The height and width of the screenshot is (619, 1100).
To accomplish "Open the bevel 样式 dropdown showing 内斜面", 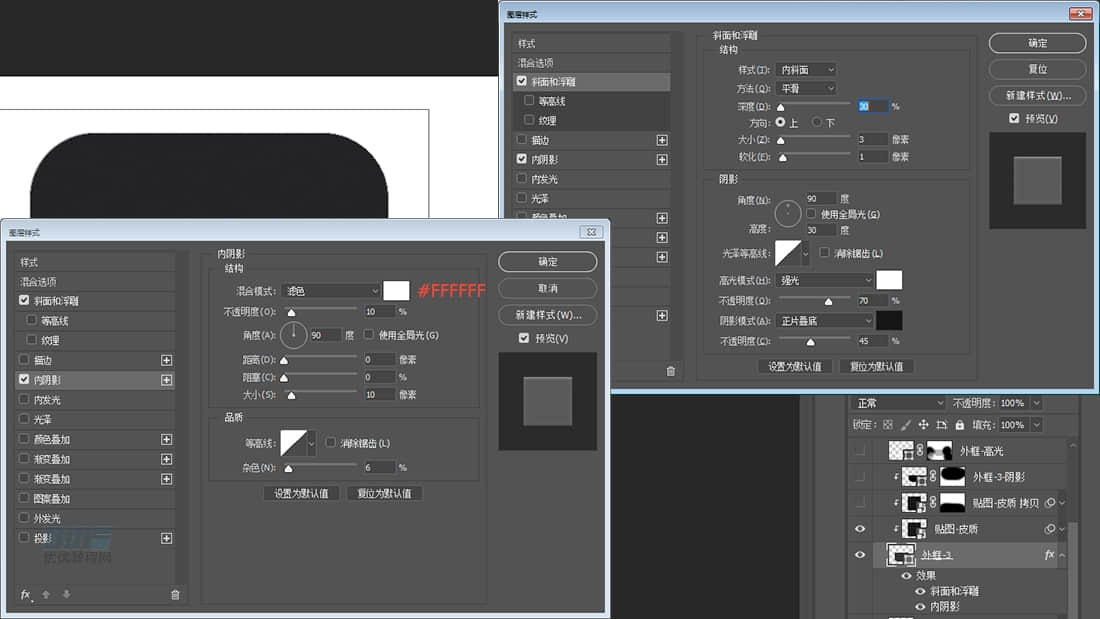I will pyautogui.click(x=805, y=69).
